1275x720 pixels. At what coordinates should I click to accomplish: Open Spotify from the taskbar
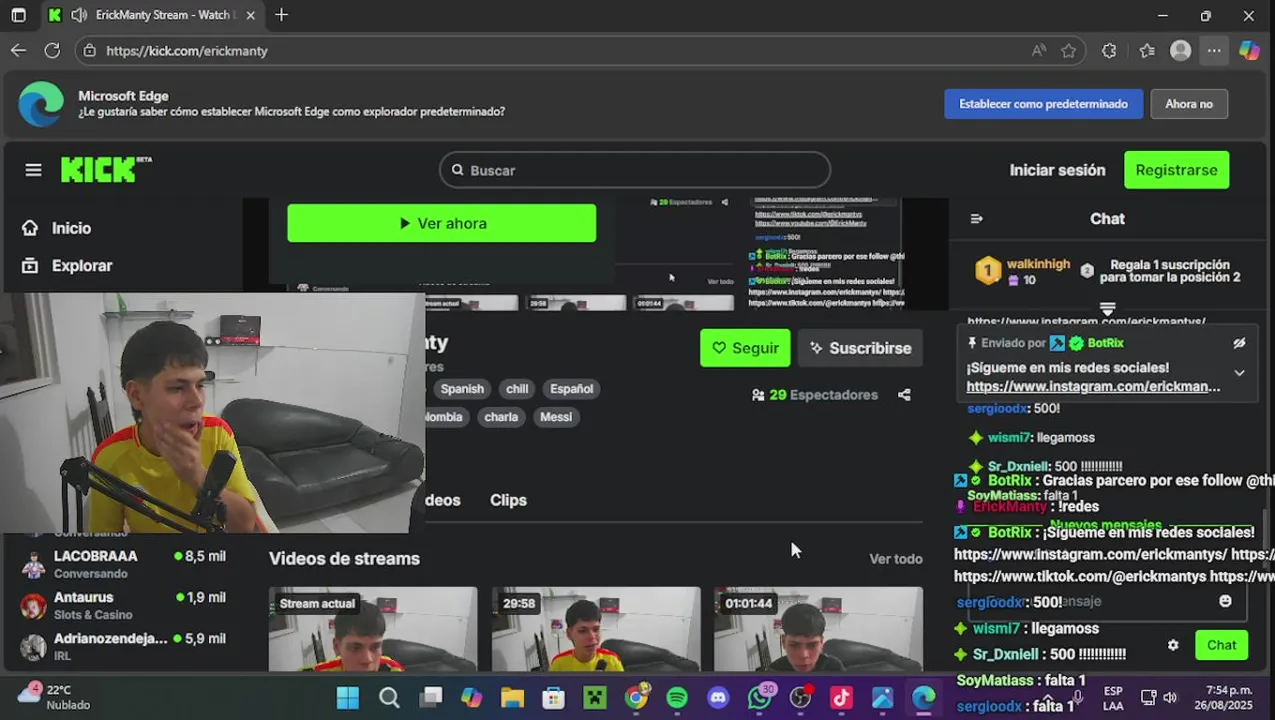677,697
